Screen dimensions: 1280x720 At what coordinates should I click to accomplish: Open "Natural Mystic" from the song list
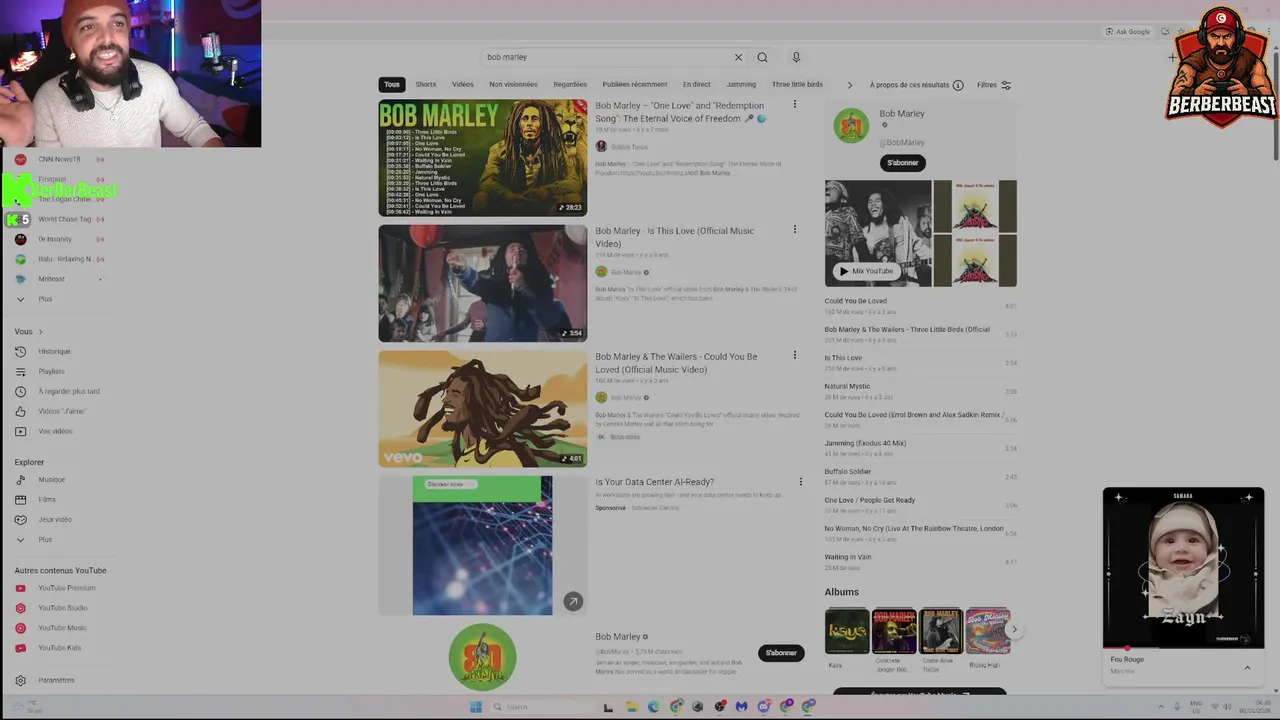[847, 386]
